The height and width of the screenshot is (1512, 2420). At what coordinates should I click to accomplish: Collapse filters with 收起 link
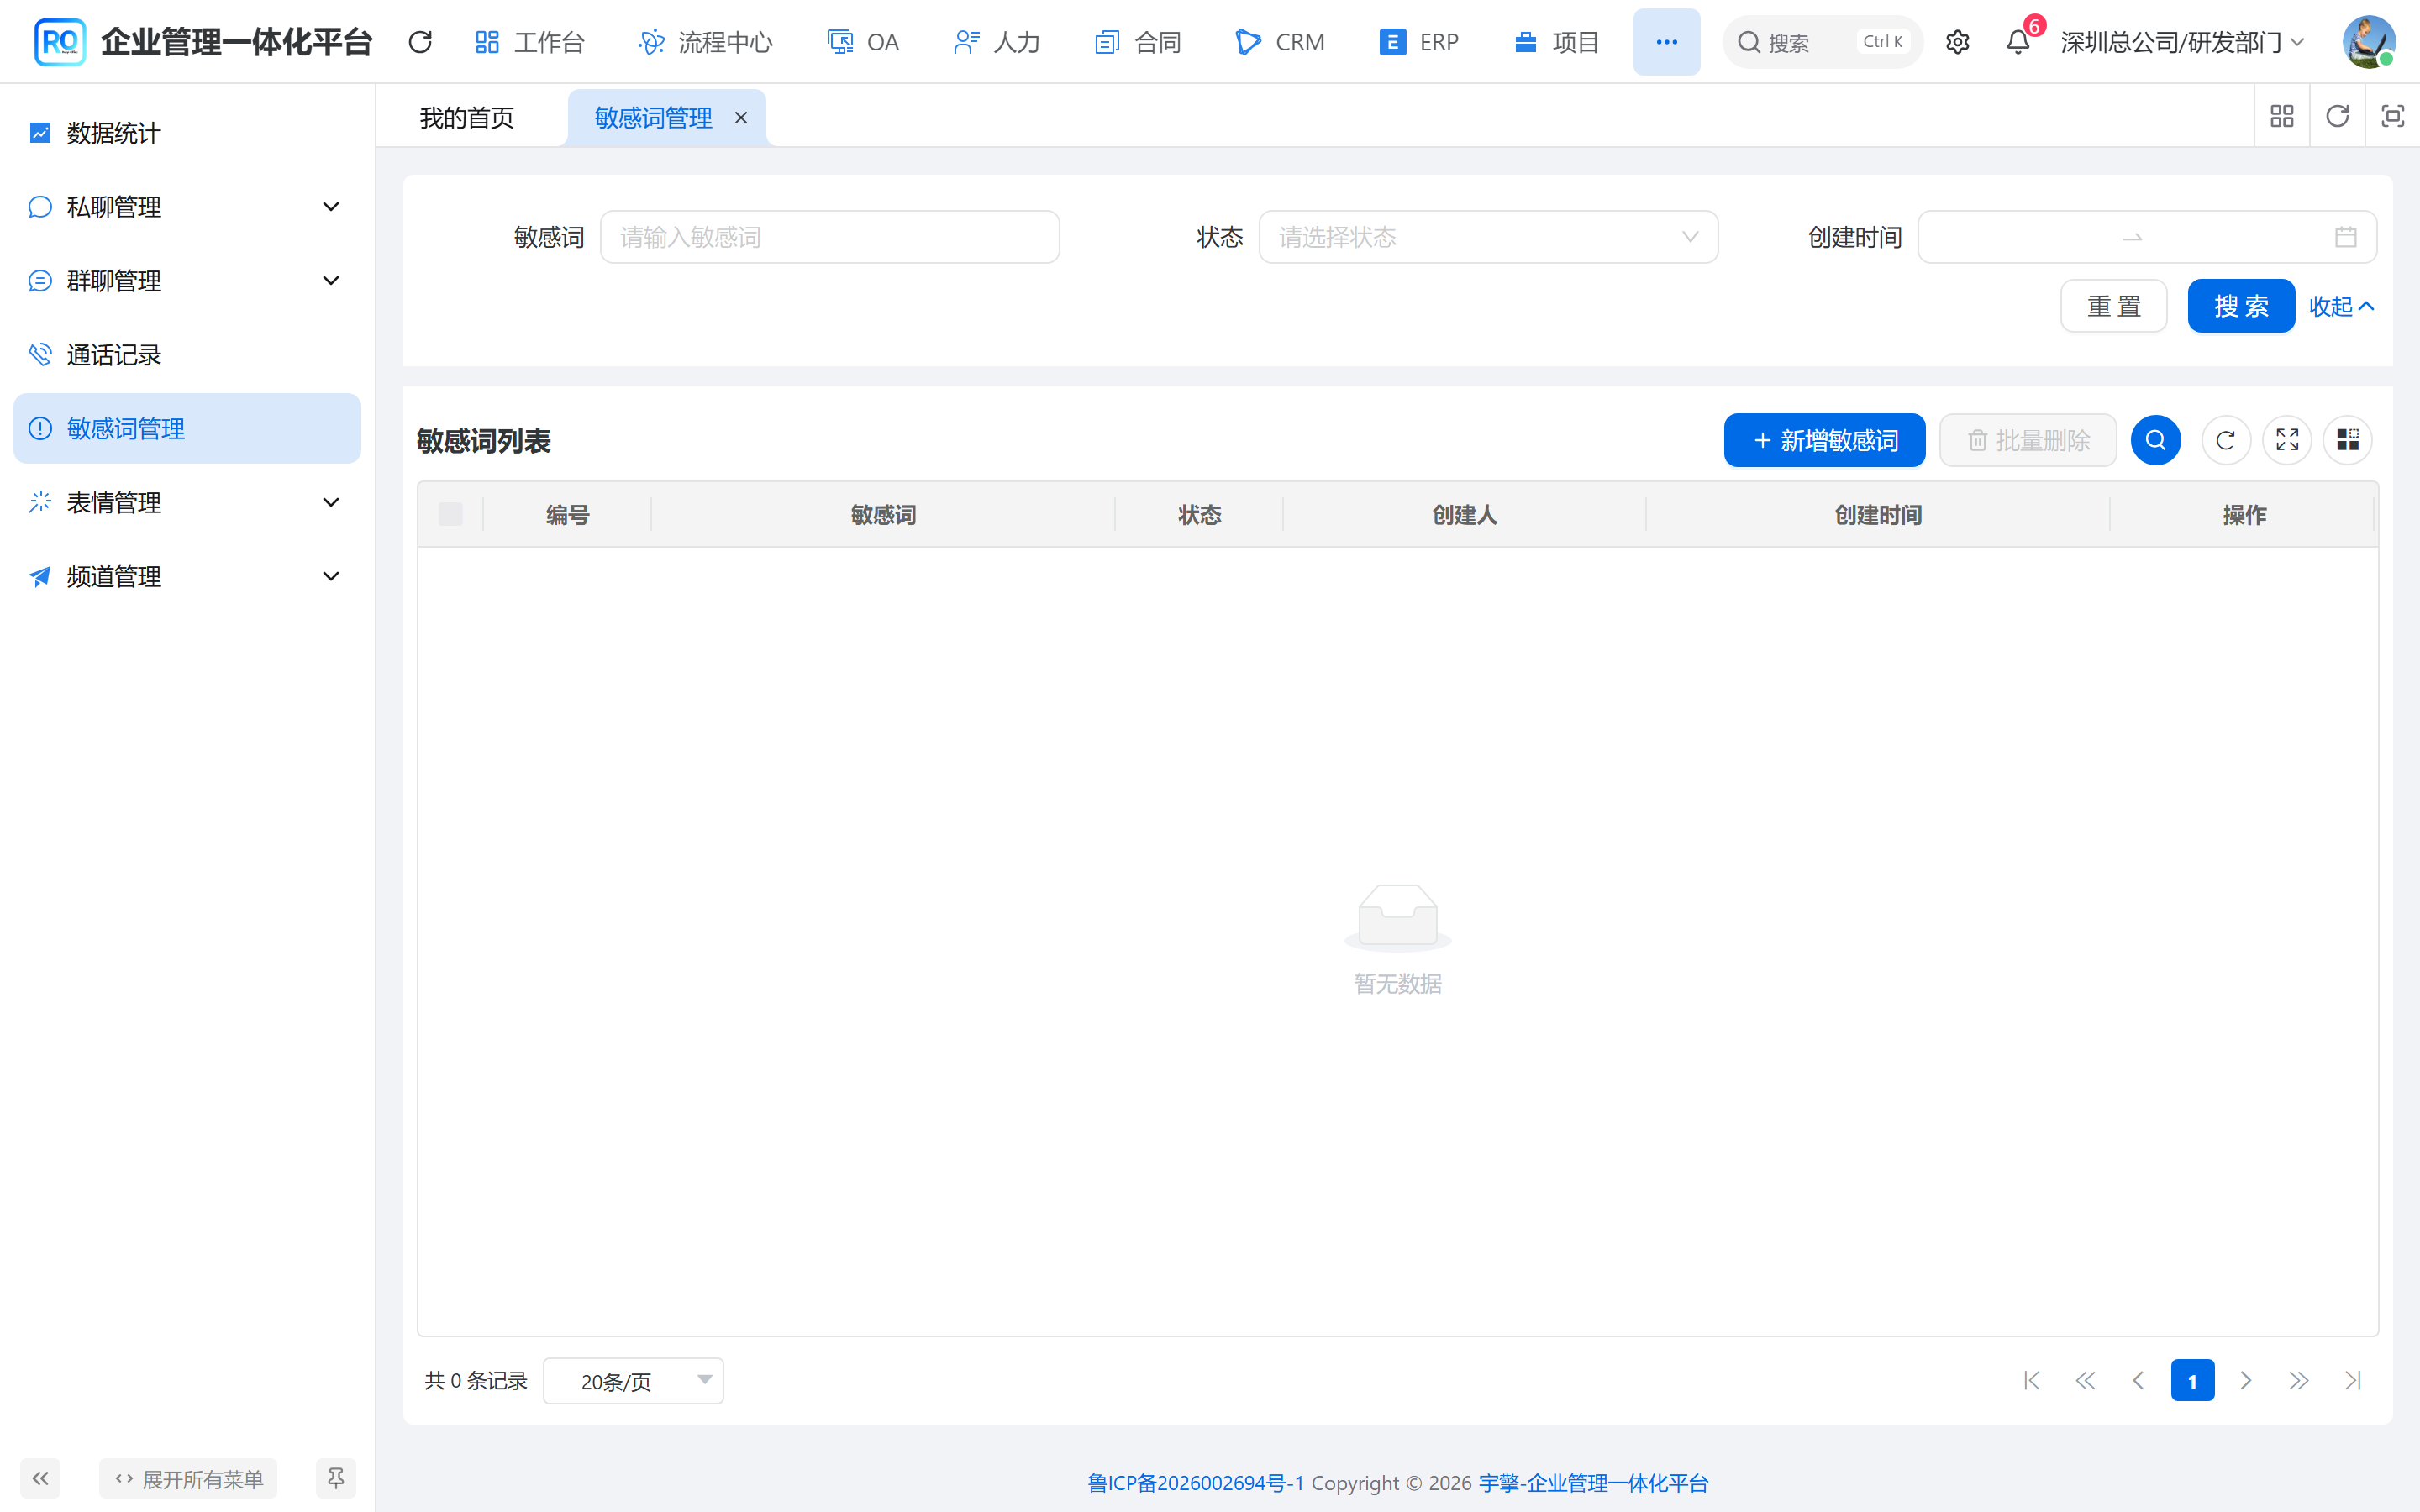2341,306
